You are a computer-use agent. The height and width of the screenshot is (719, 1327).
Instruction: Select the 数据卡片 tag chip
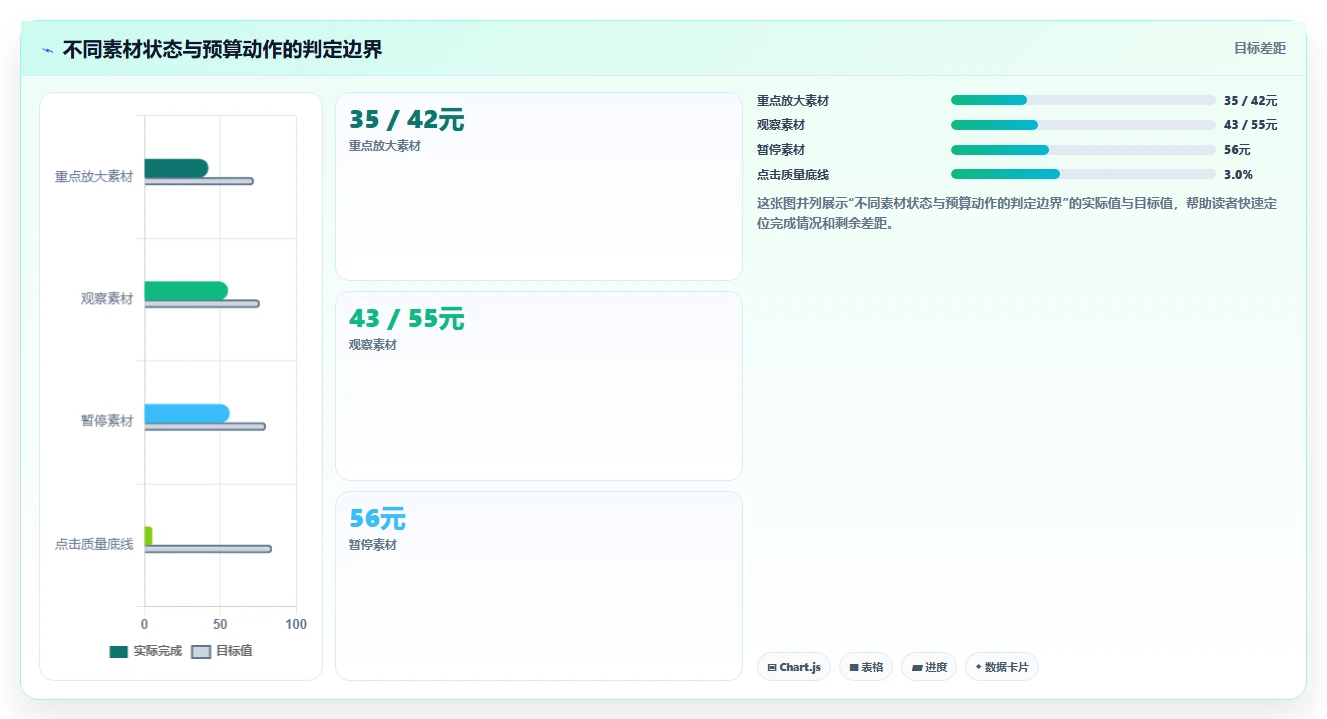pyautogui.click(x=1002, y=667)
